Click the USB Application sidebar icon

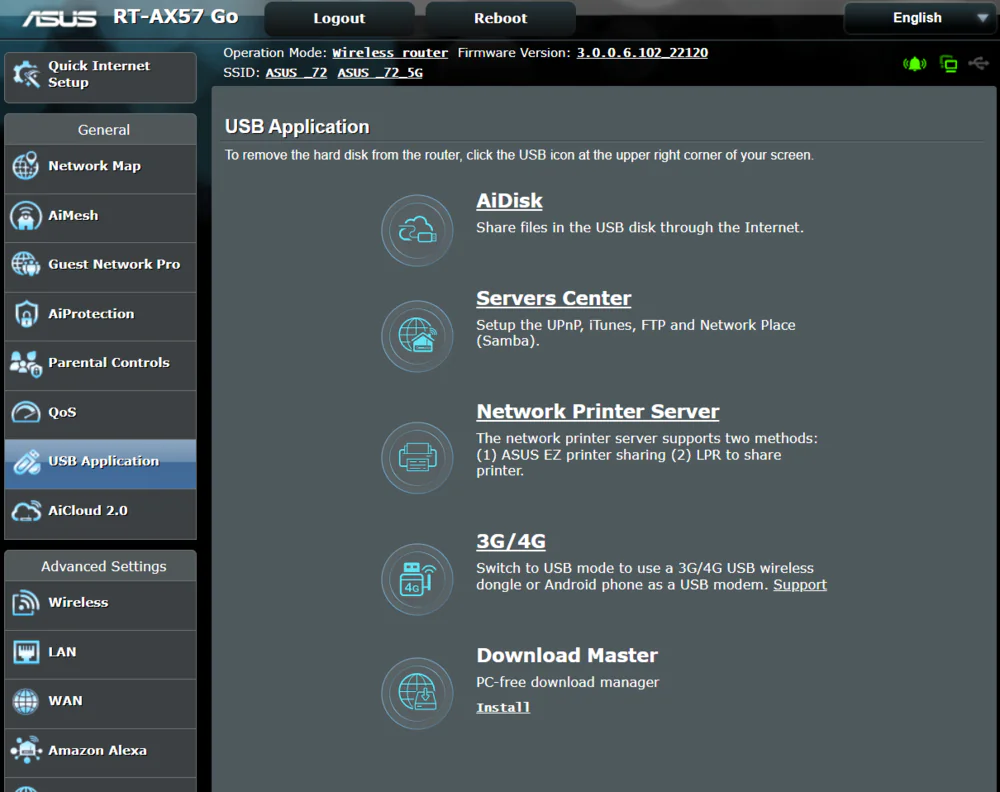coord(27,462)
